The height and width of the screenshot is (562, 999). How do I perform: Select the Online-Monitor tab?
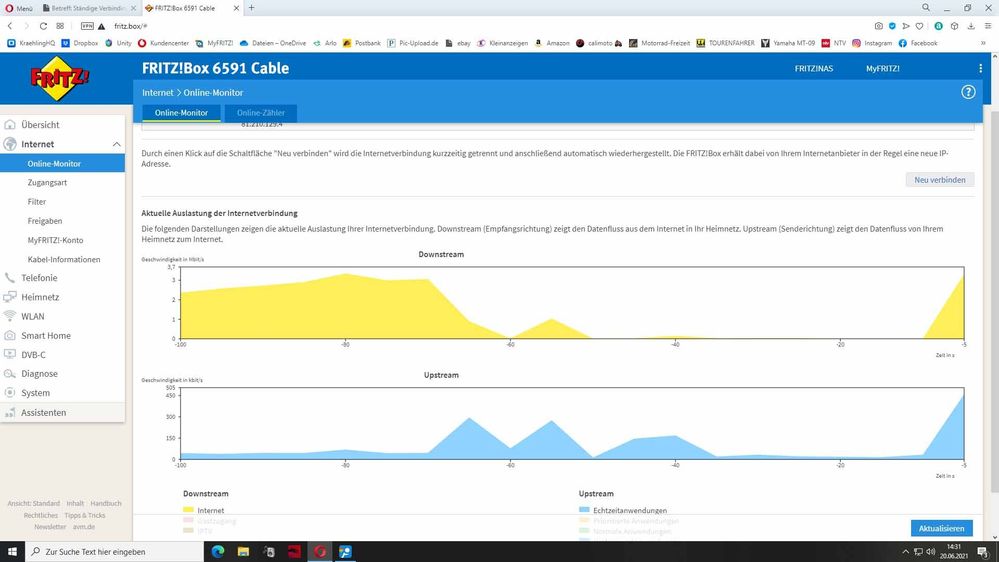tap(181, 113)
